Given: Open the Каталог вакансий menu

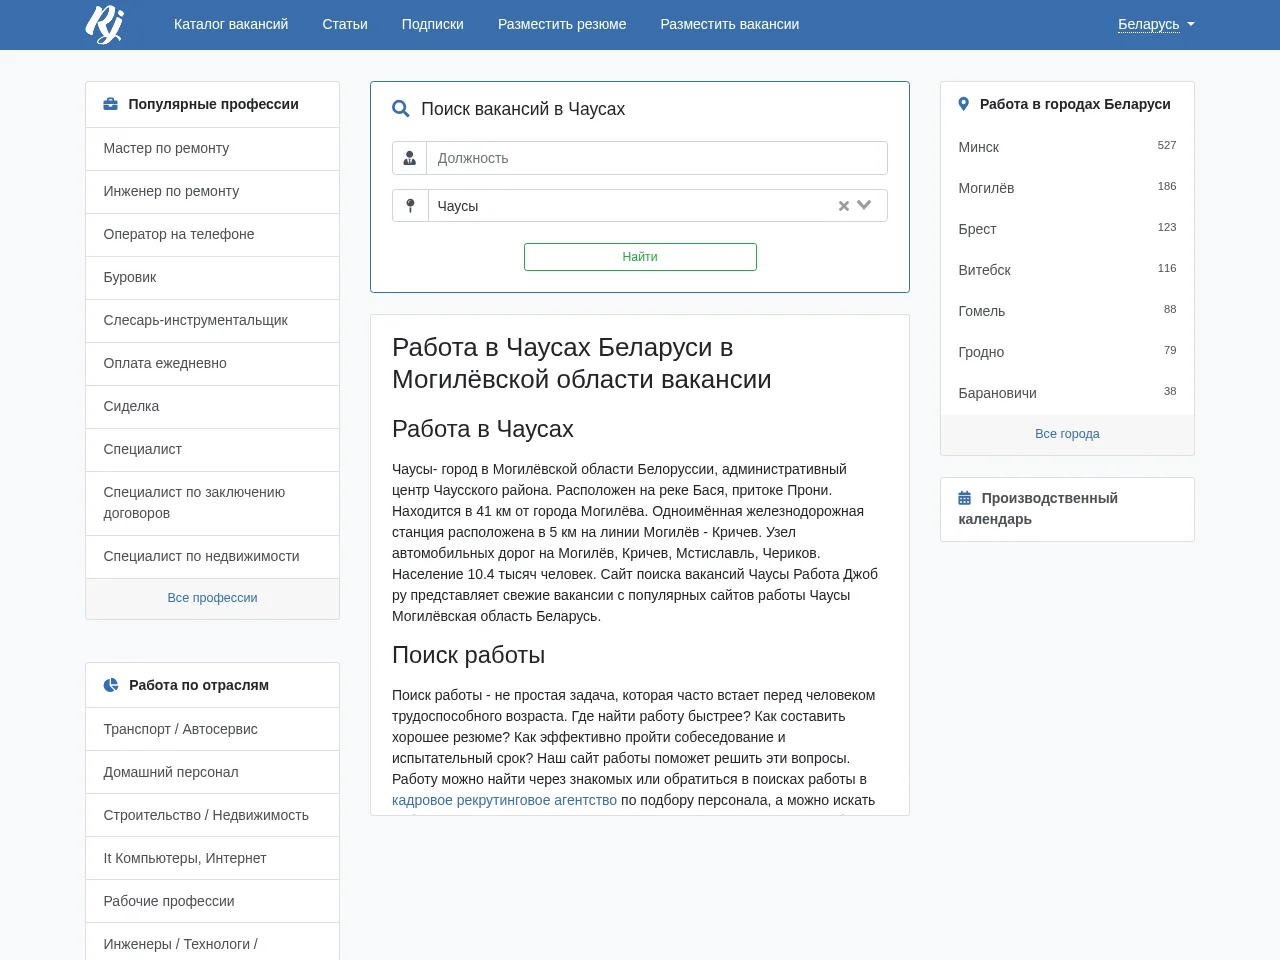Looking at the screenshot, I should coord(231,24).
